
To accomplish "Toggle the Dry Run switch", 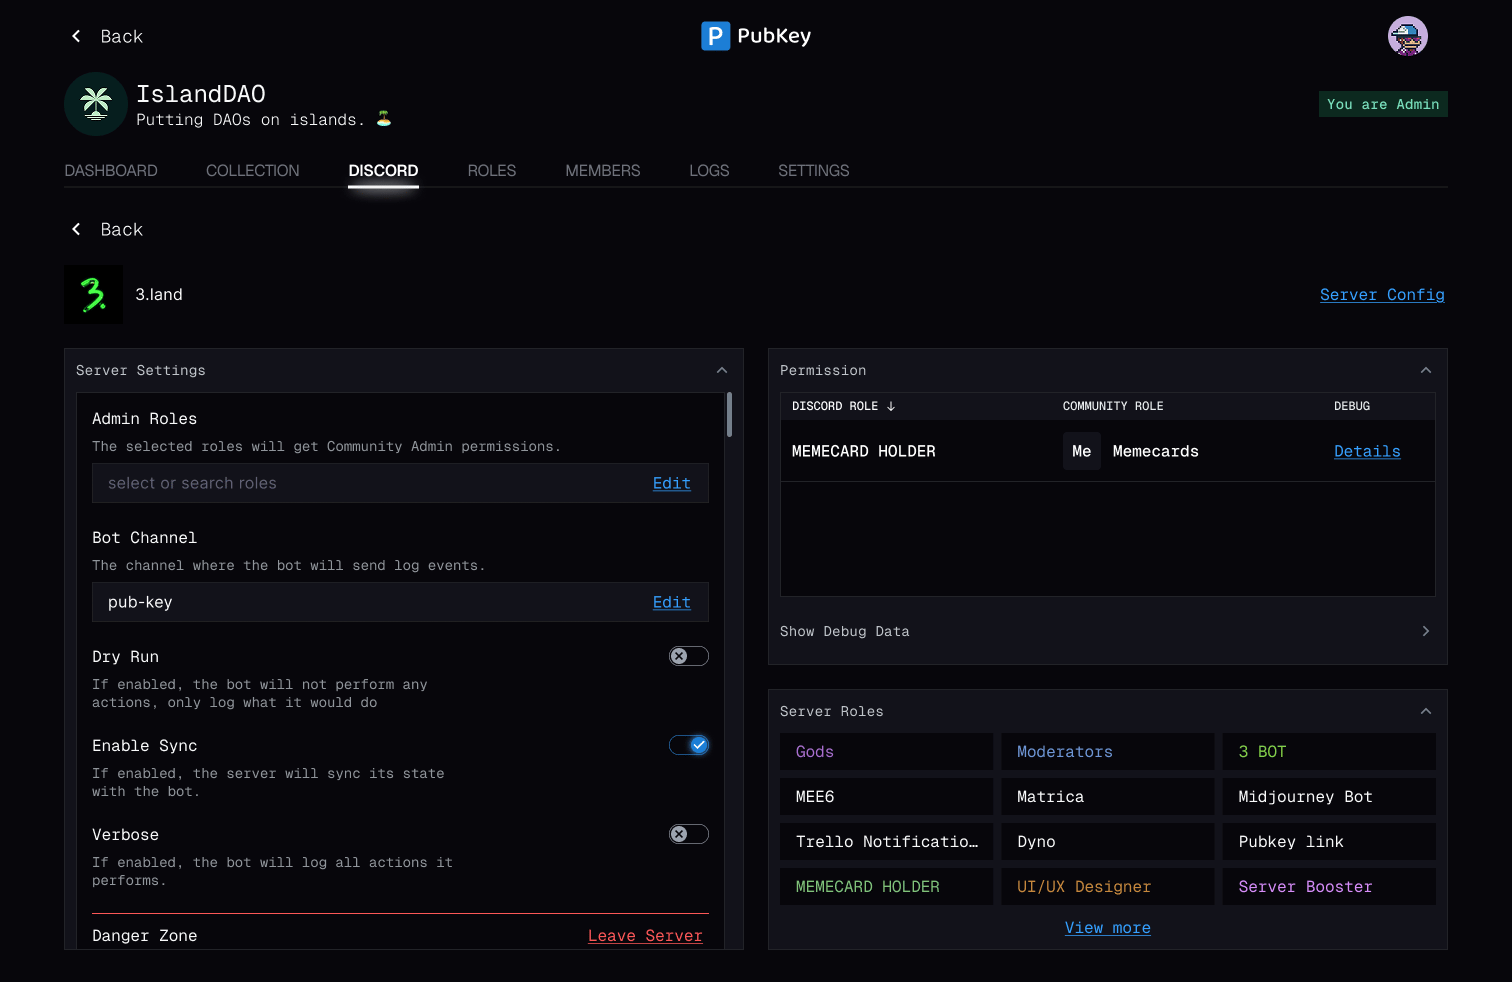I will [x=689, y=656].
